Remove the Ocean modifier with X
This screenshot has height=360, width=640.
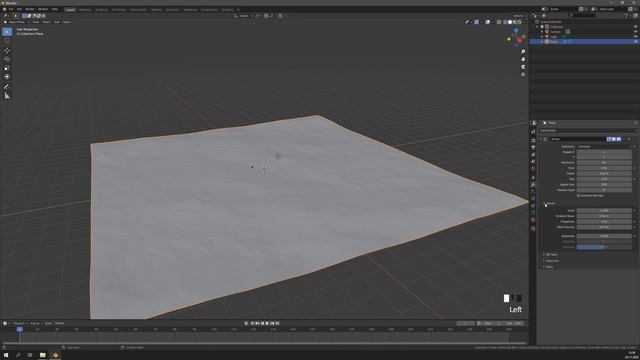pos(629,139)
